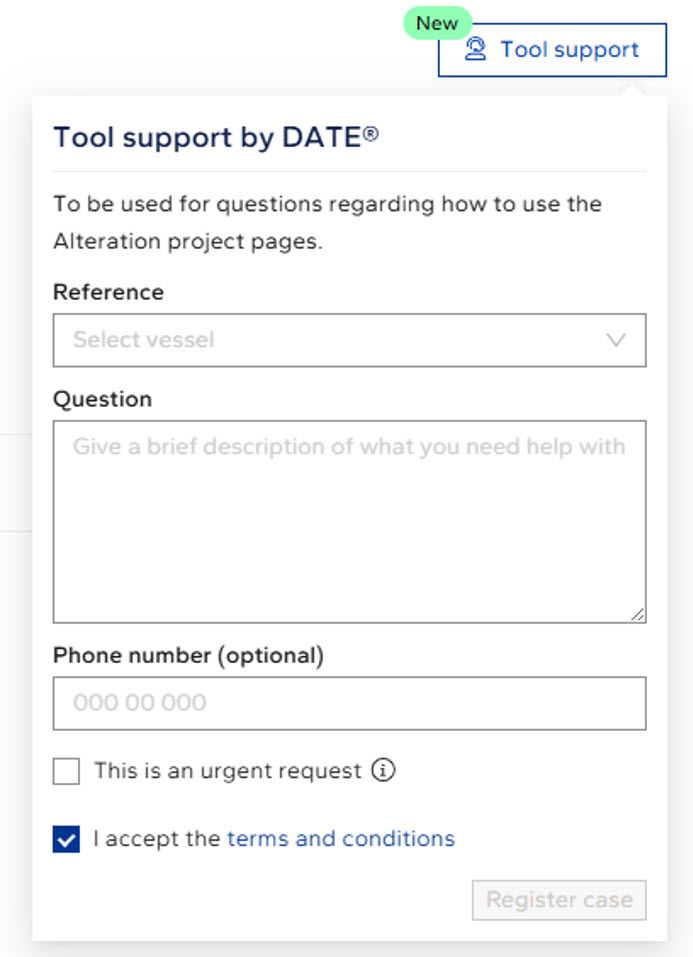The image size is (693, 957).
Task: Click the info icon beside urgent request
Action: pos(383,771)
